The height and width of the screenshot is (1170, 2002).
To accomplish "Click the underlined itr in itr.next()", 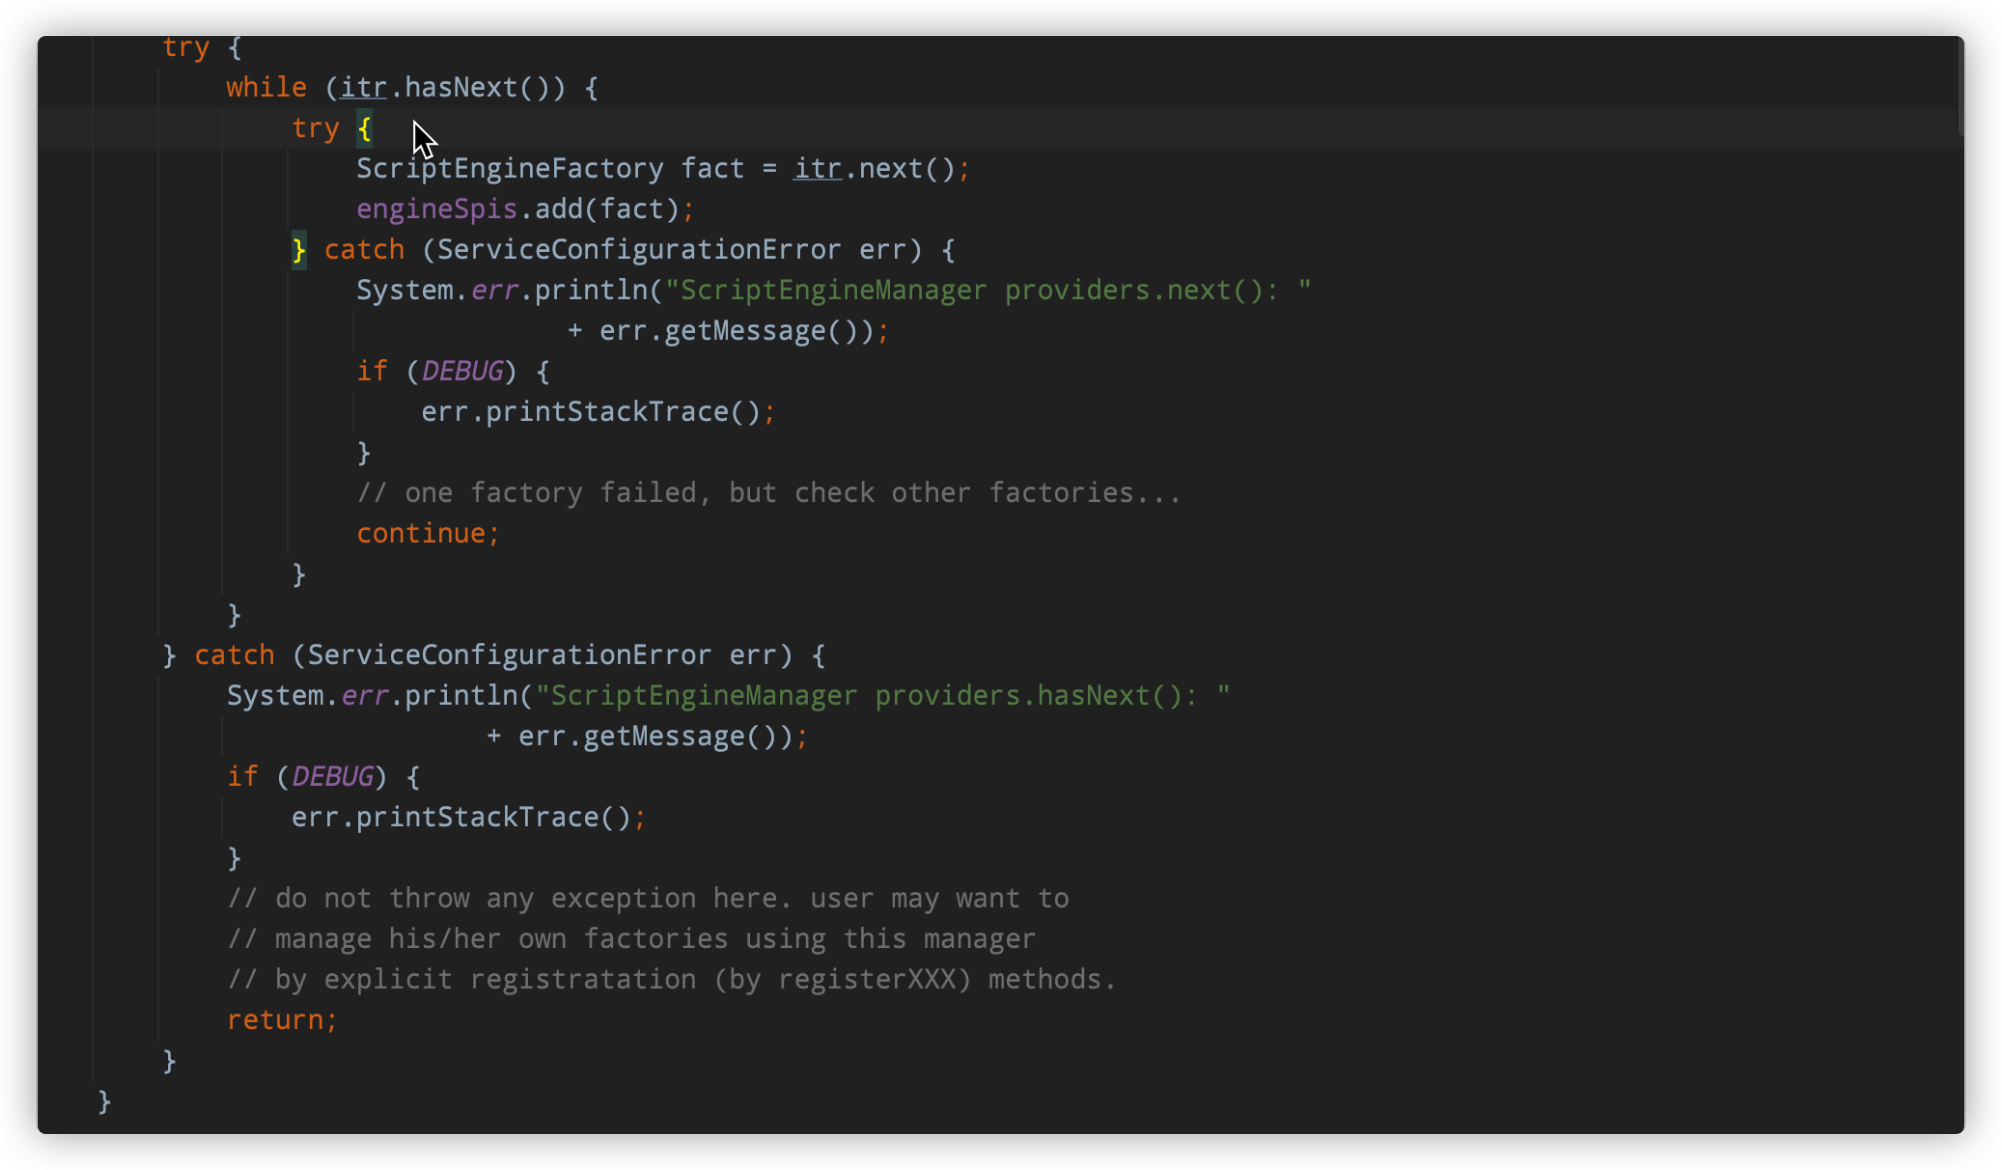I will tap(817, 169).
